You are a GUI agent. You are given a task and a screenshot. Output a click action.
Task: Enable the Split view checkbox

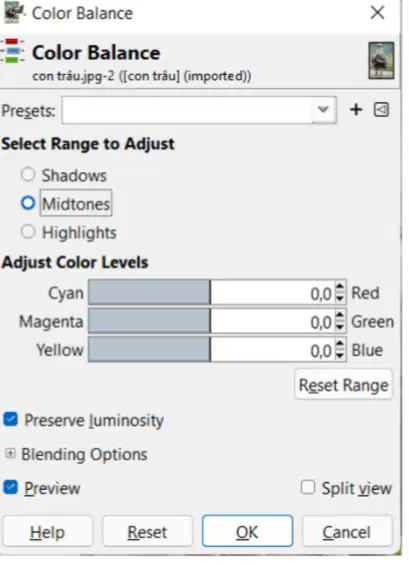(308, 487)
